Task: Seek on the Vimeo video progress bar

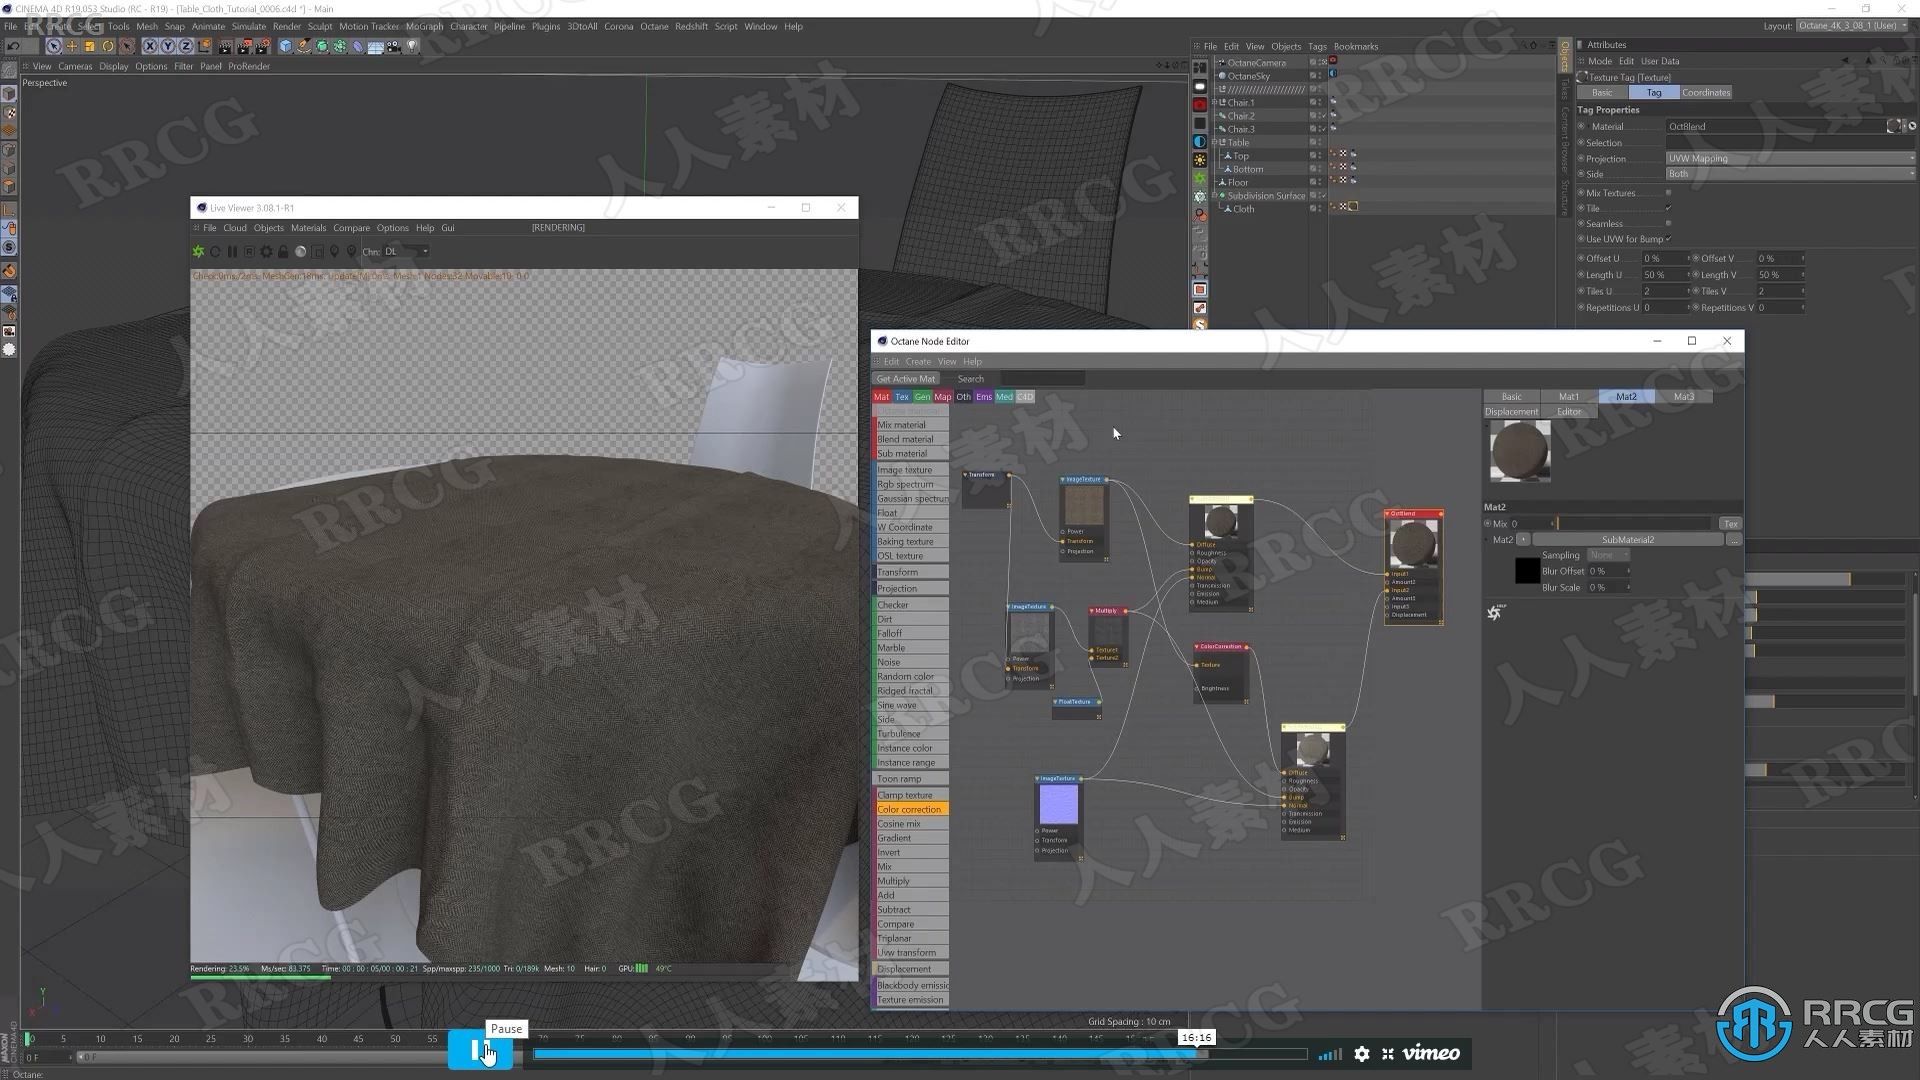Action: tap(920, 1054)
